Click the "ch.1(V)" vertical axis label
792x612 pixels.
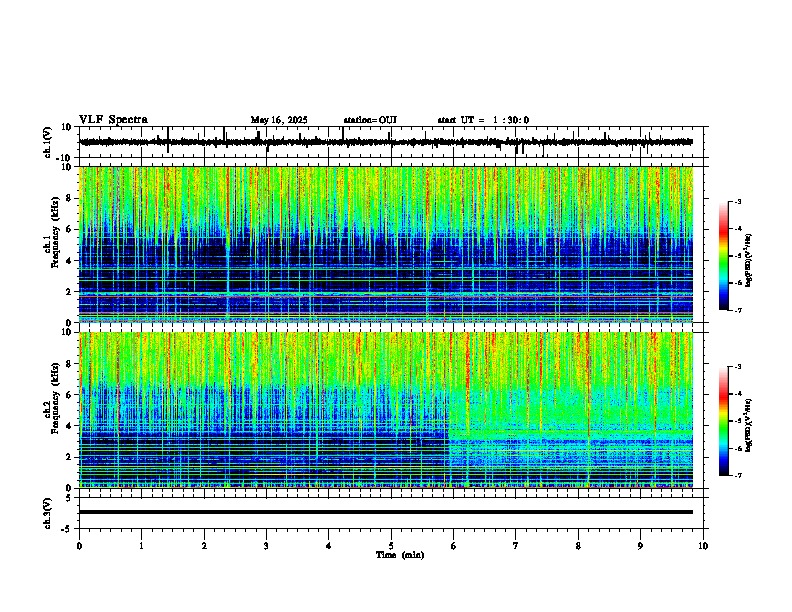pos(48,142)
